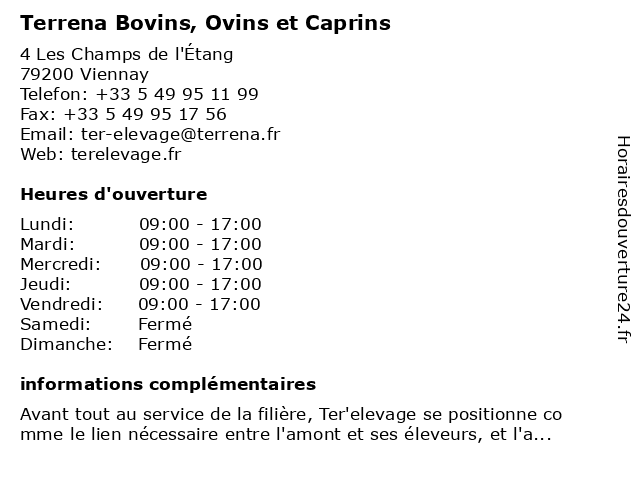The width and height of the screenshot is (640, 480).
Task: Select the Jeudi row label
Action: [44, 284]
